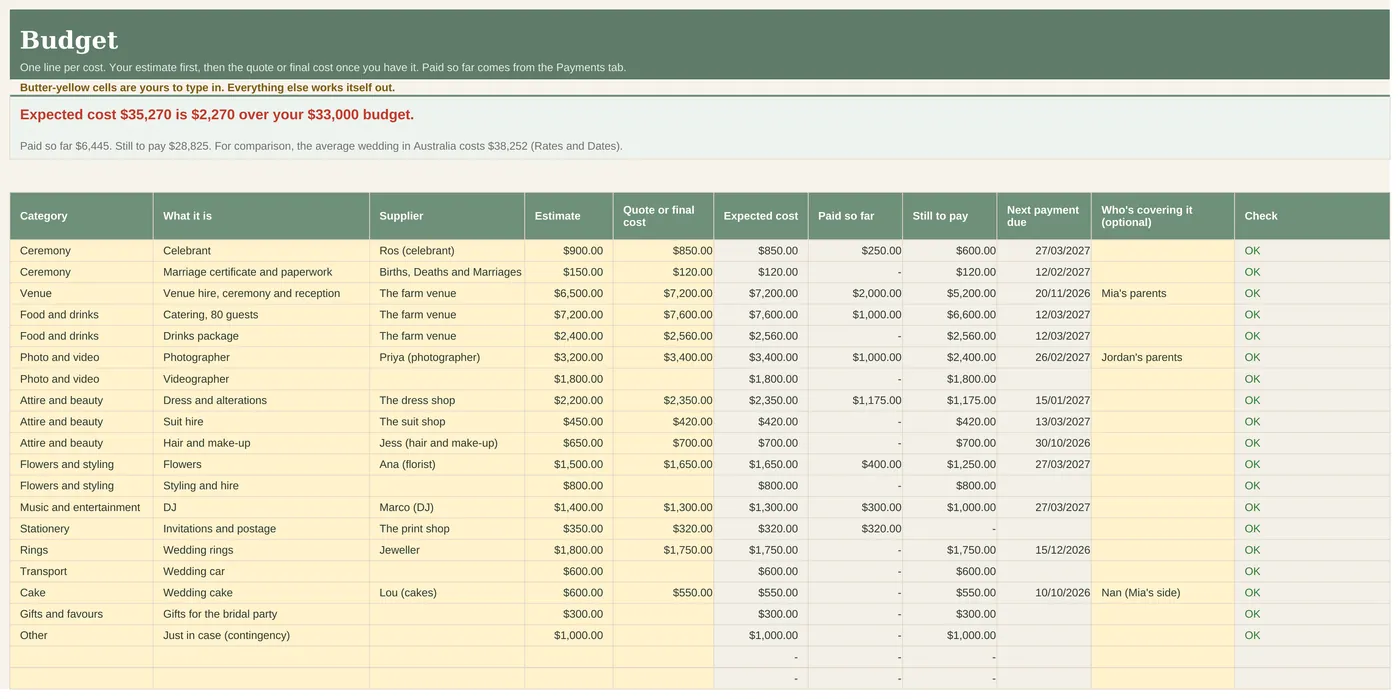Select Catering, 80 guests cell
Image resolution: width=1400 pixels, height=699 pixels.
click(261, 315)
